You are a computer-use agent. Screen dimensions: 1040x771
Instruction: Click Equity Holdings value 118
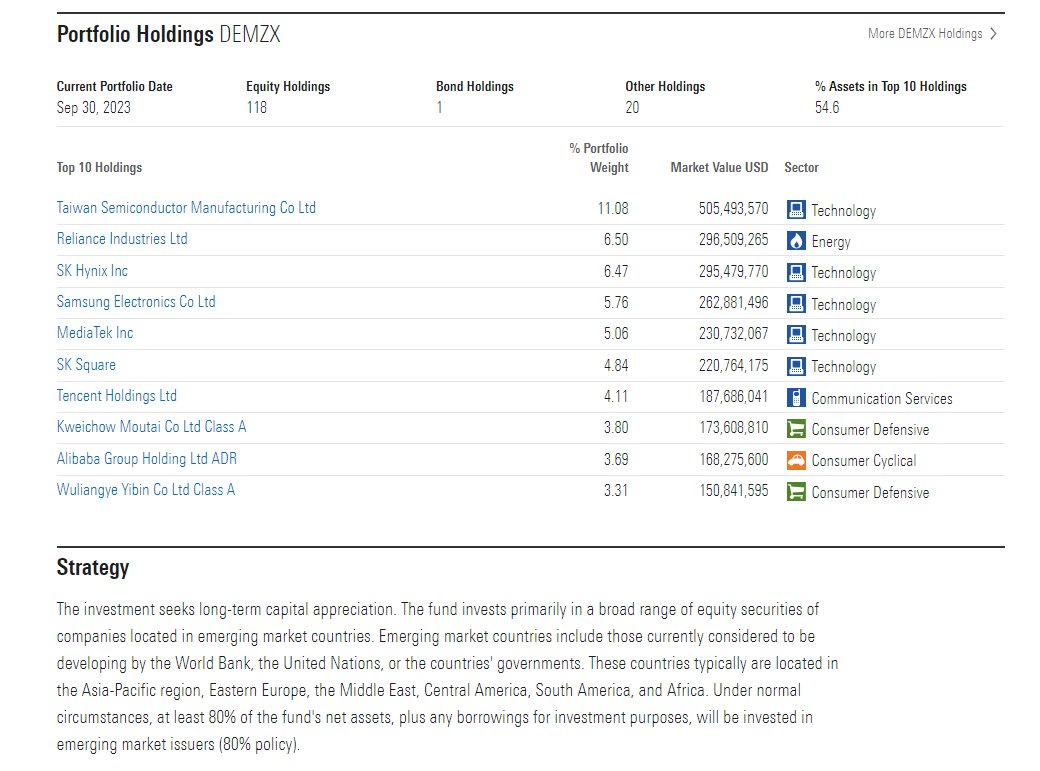(257, 107)
